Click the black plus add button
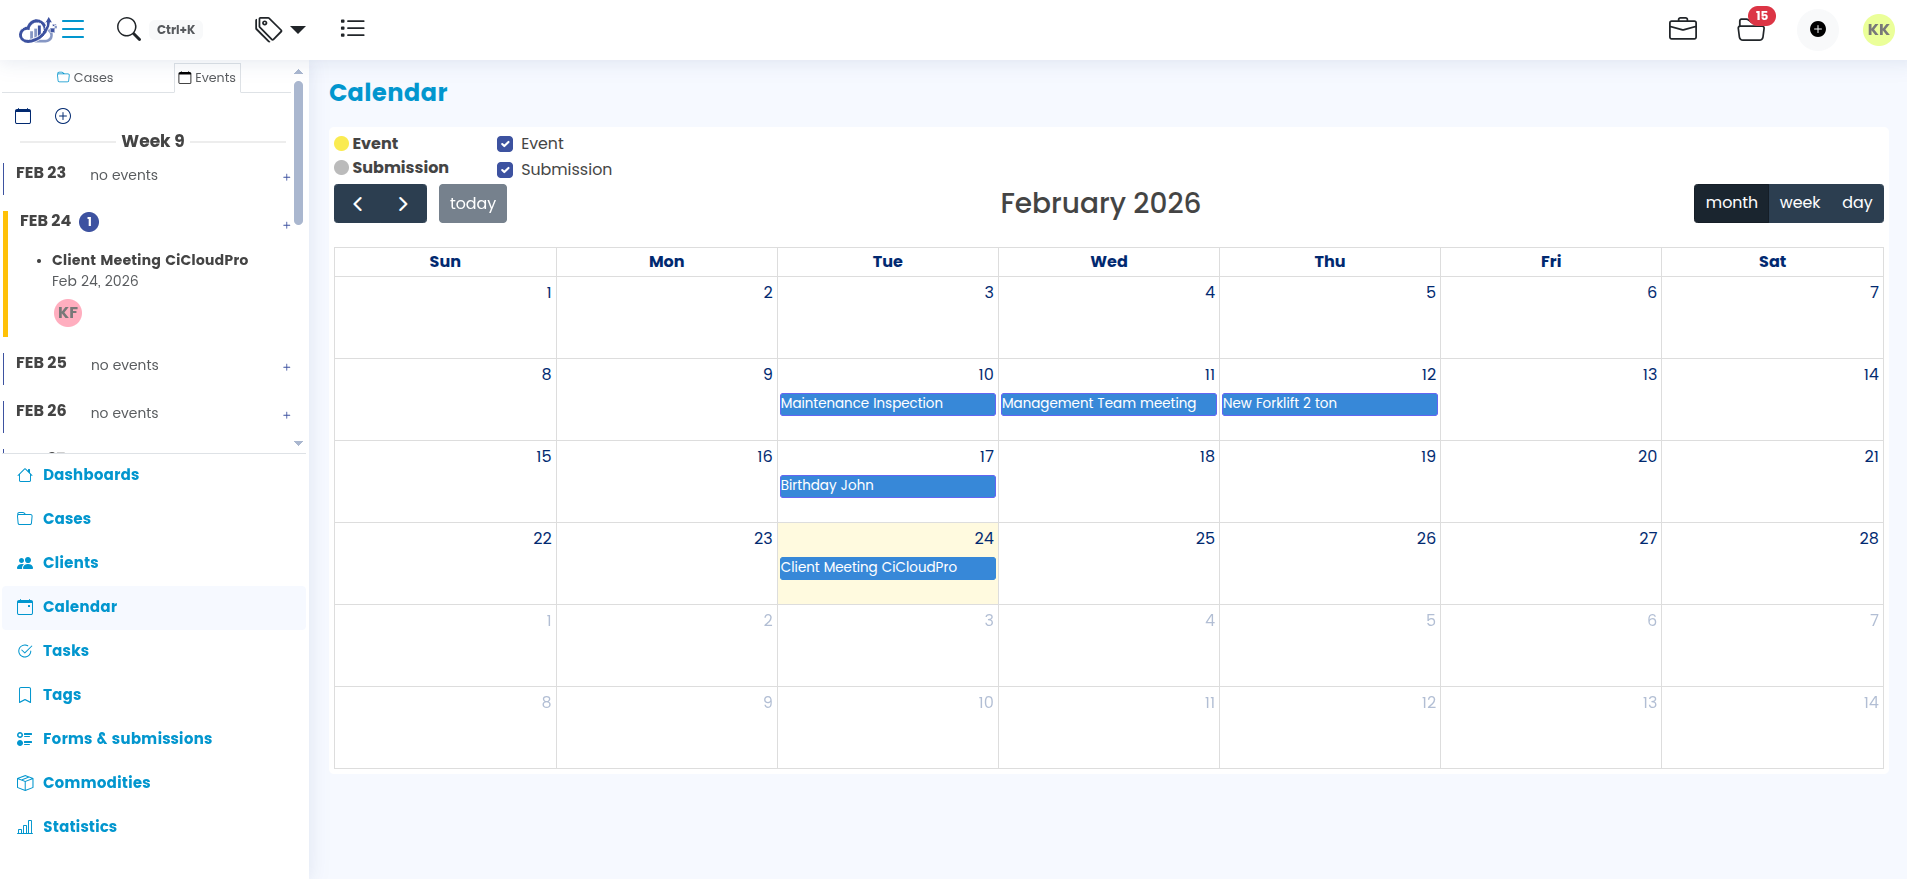The image size is (1907, 879). pos(1818,29)
